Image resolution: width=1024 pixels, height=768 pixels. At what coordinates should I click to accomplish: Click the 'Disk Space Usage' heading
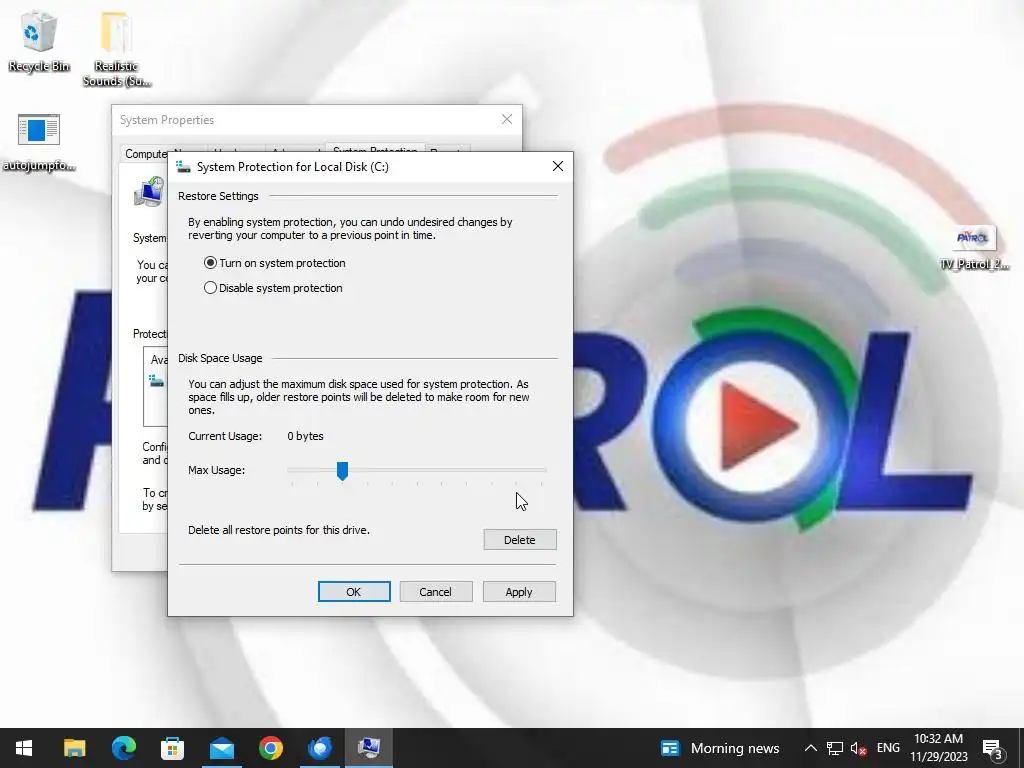[x=220, y=359]
